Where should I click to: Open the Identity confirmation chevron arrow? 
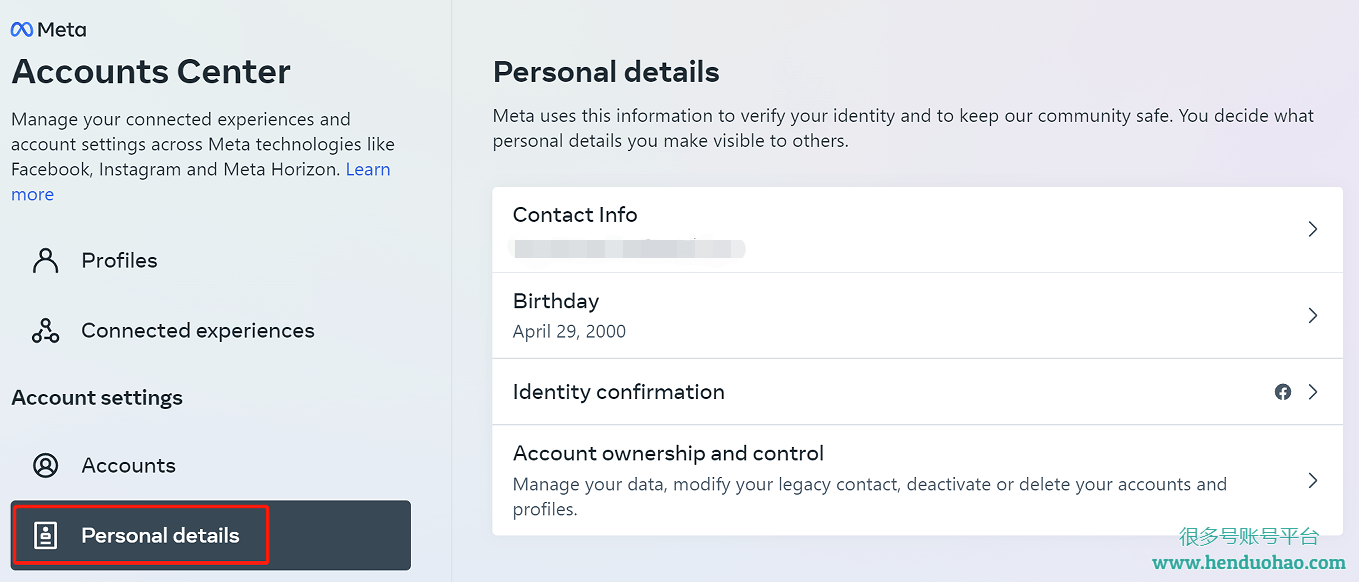pos(1313,392)
